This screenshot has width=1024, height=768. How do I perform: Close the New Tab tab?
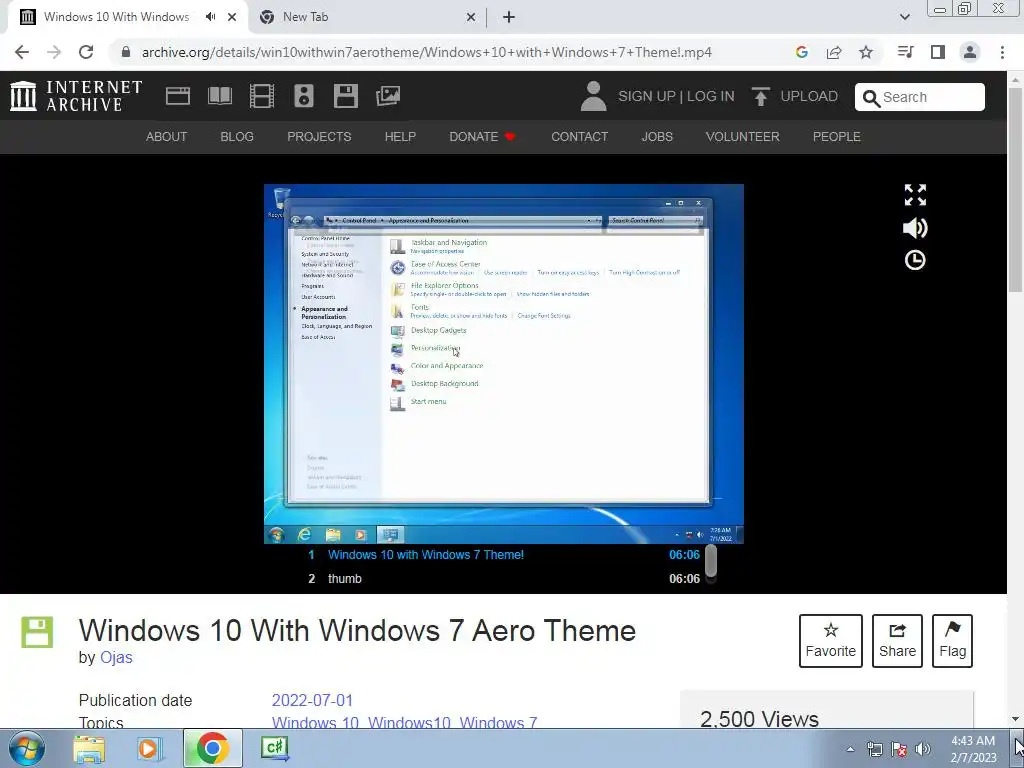[471, 17]
